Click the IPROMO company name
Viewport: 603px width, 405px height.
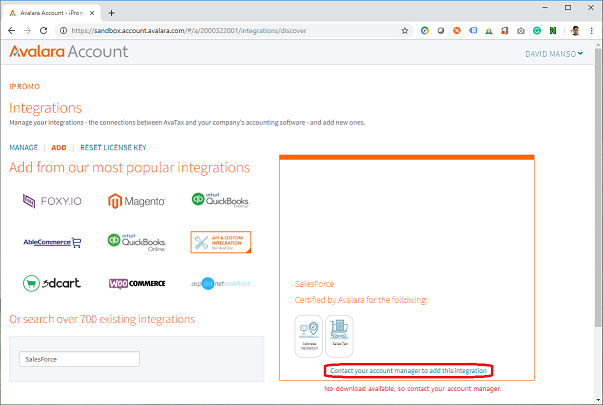click(25, 87)
